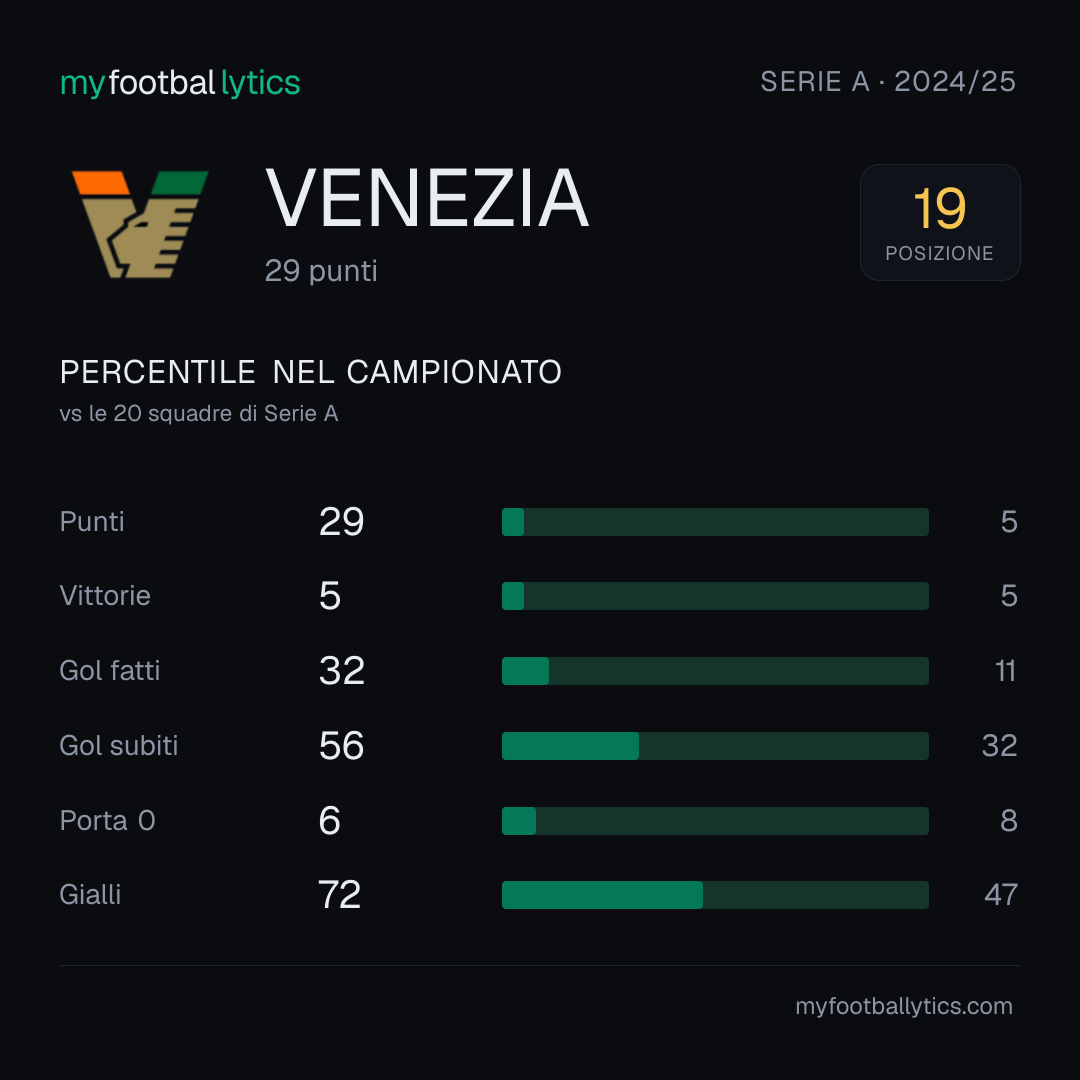1080x1080 pixels.
Task: Select the 19 Posizione badge
Action: click(940, 222)
